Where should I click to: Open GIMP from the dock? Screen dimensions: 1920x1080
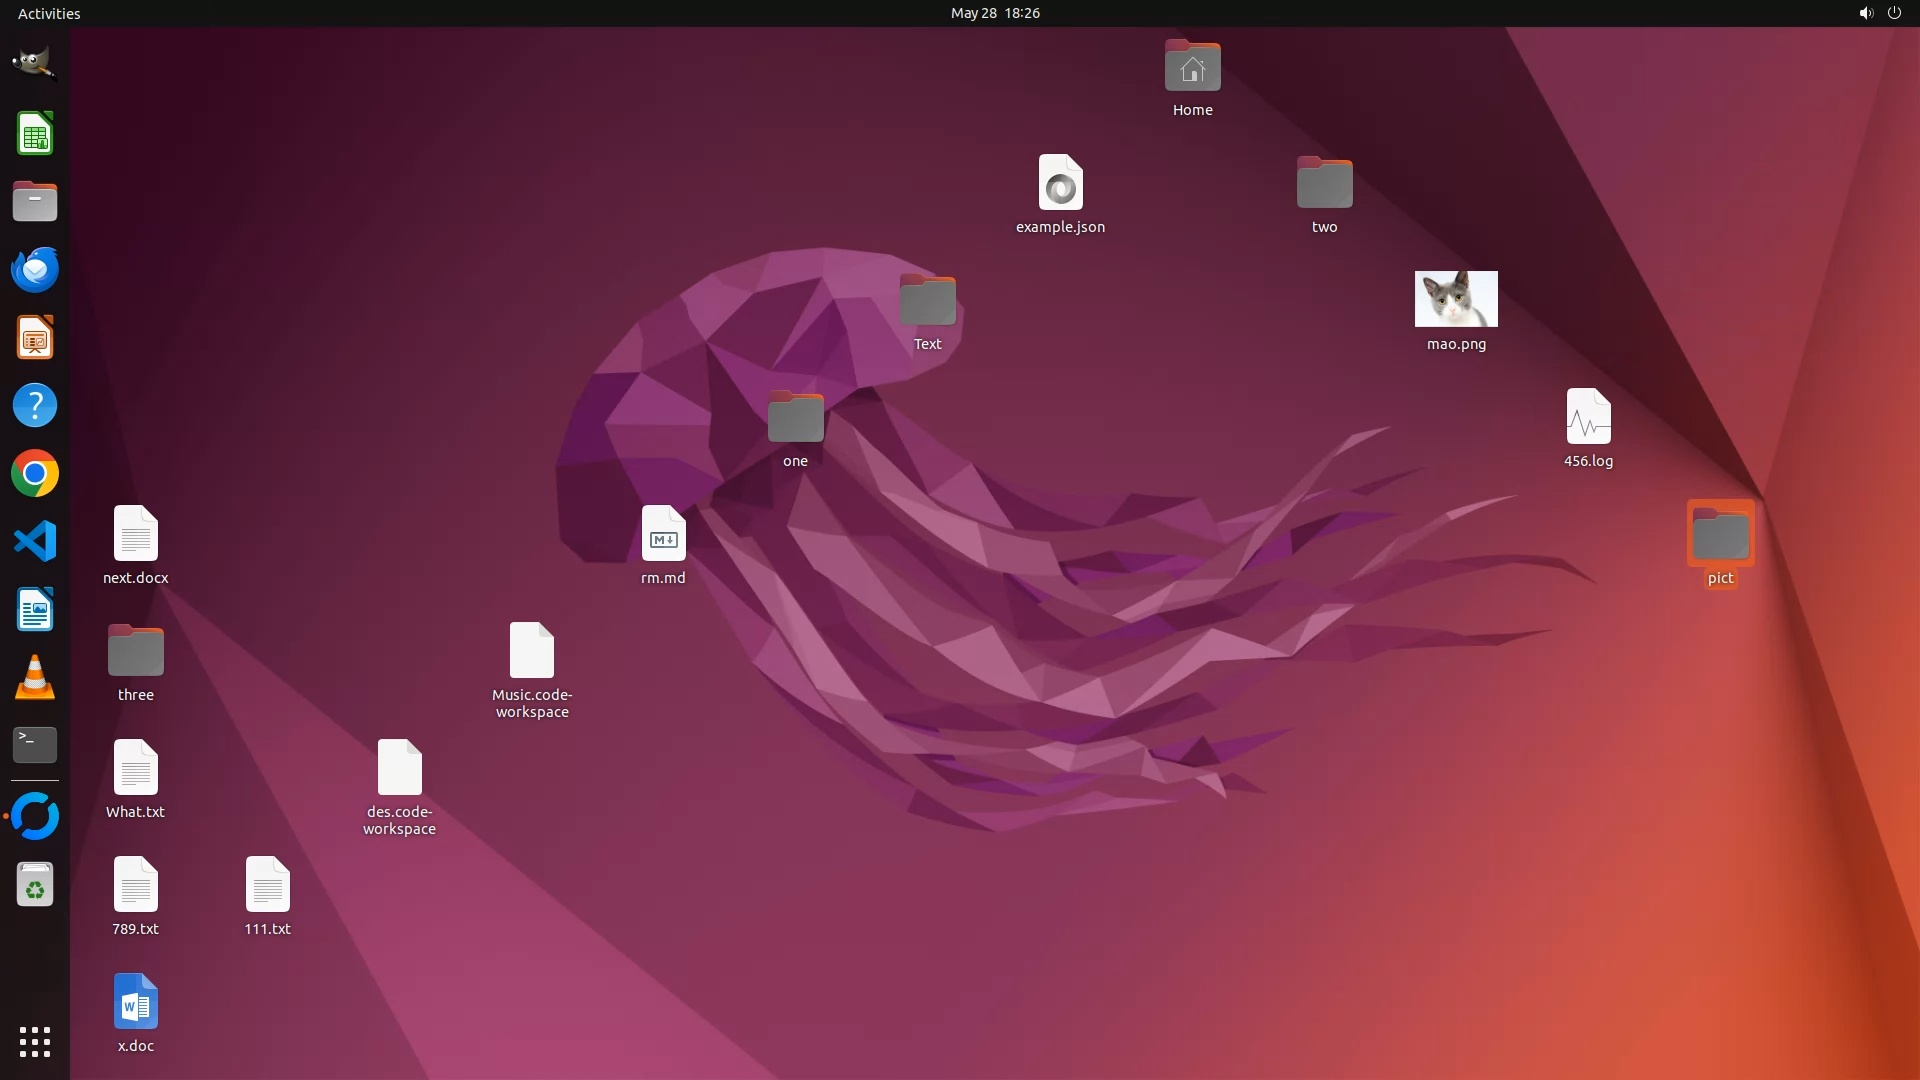[x=34, y=64]
